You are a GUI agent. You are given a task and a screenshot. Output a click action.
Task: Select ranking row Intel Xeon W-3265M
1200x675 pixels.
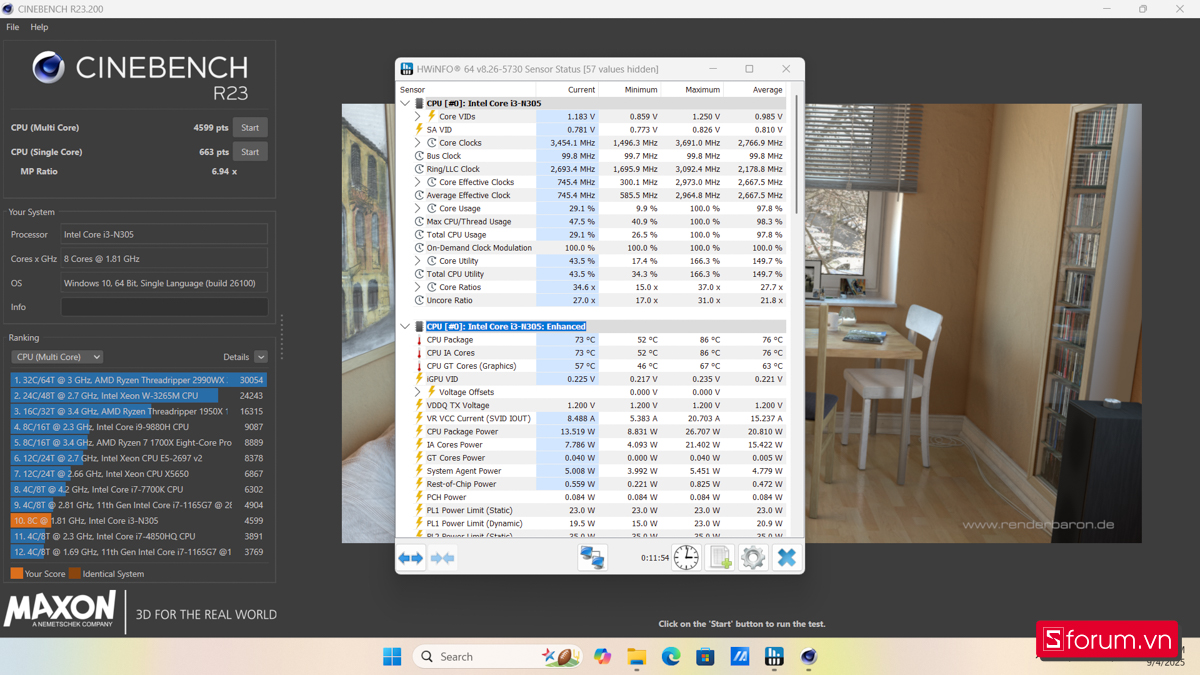(139, 396)
